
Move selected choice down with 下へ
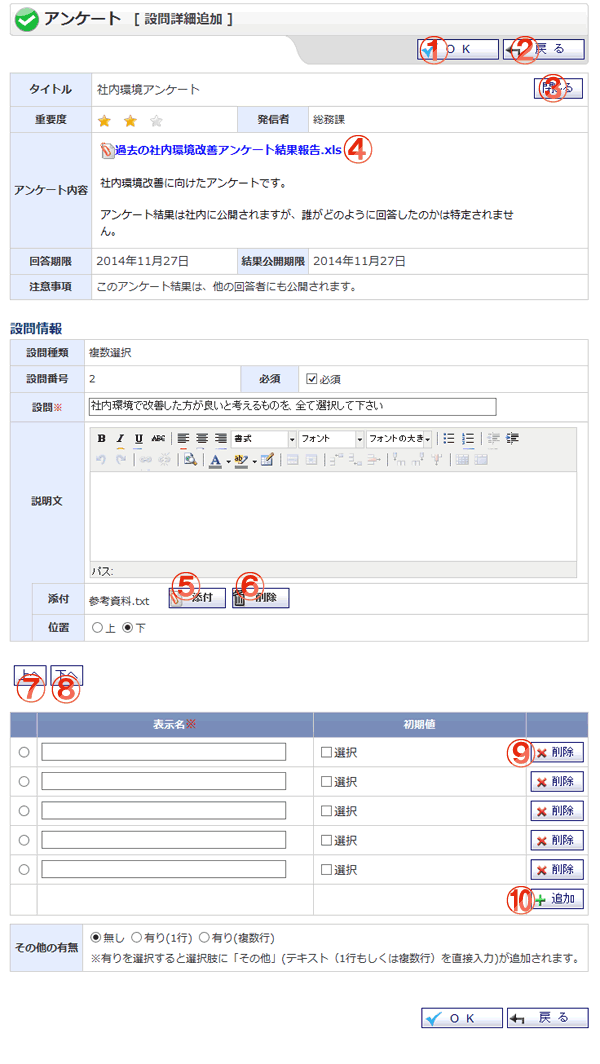pos(67,675)
